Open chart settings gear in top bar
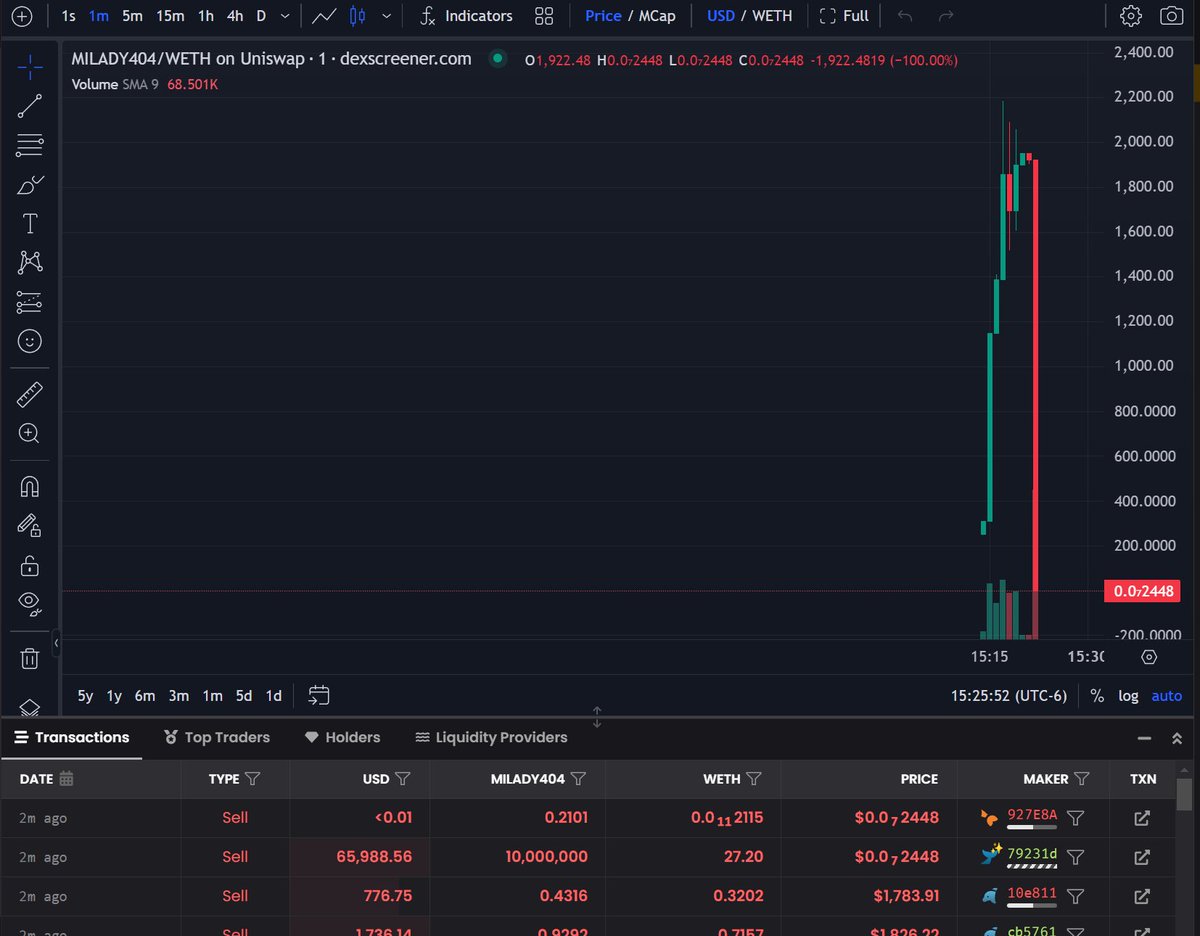 coord(1131,16)
